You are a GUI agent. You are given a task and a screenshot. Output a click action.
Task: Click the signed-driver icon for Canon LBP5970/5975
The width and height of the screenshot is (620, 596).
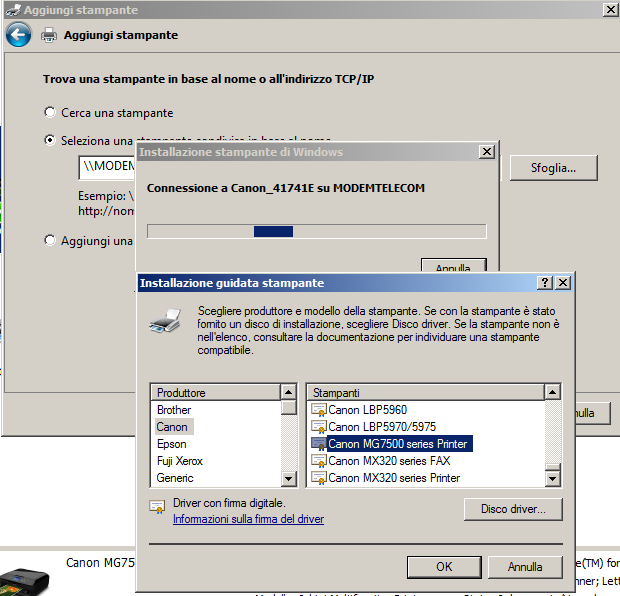[319, 427]
